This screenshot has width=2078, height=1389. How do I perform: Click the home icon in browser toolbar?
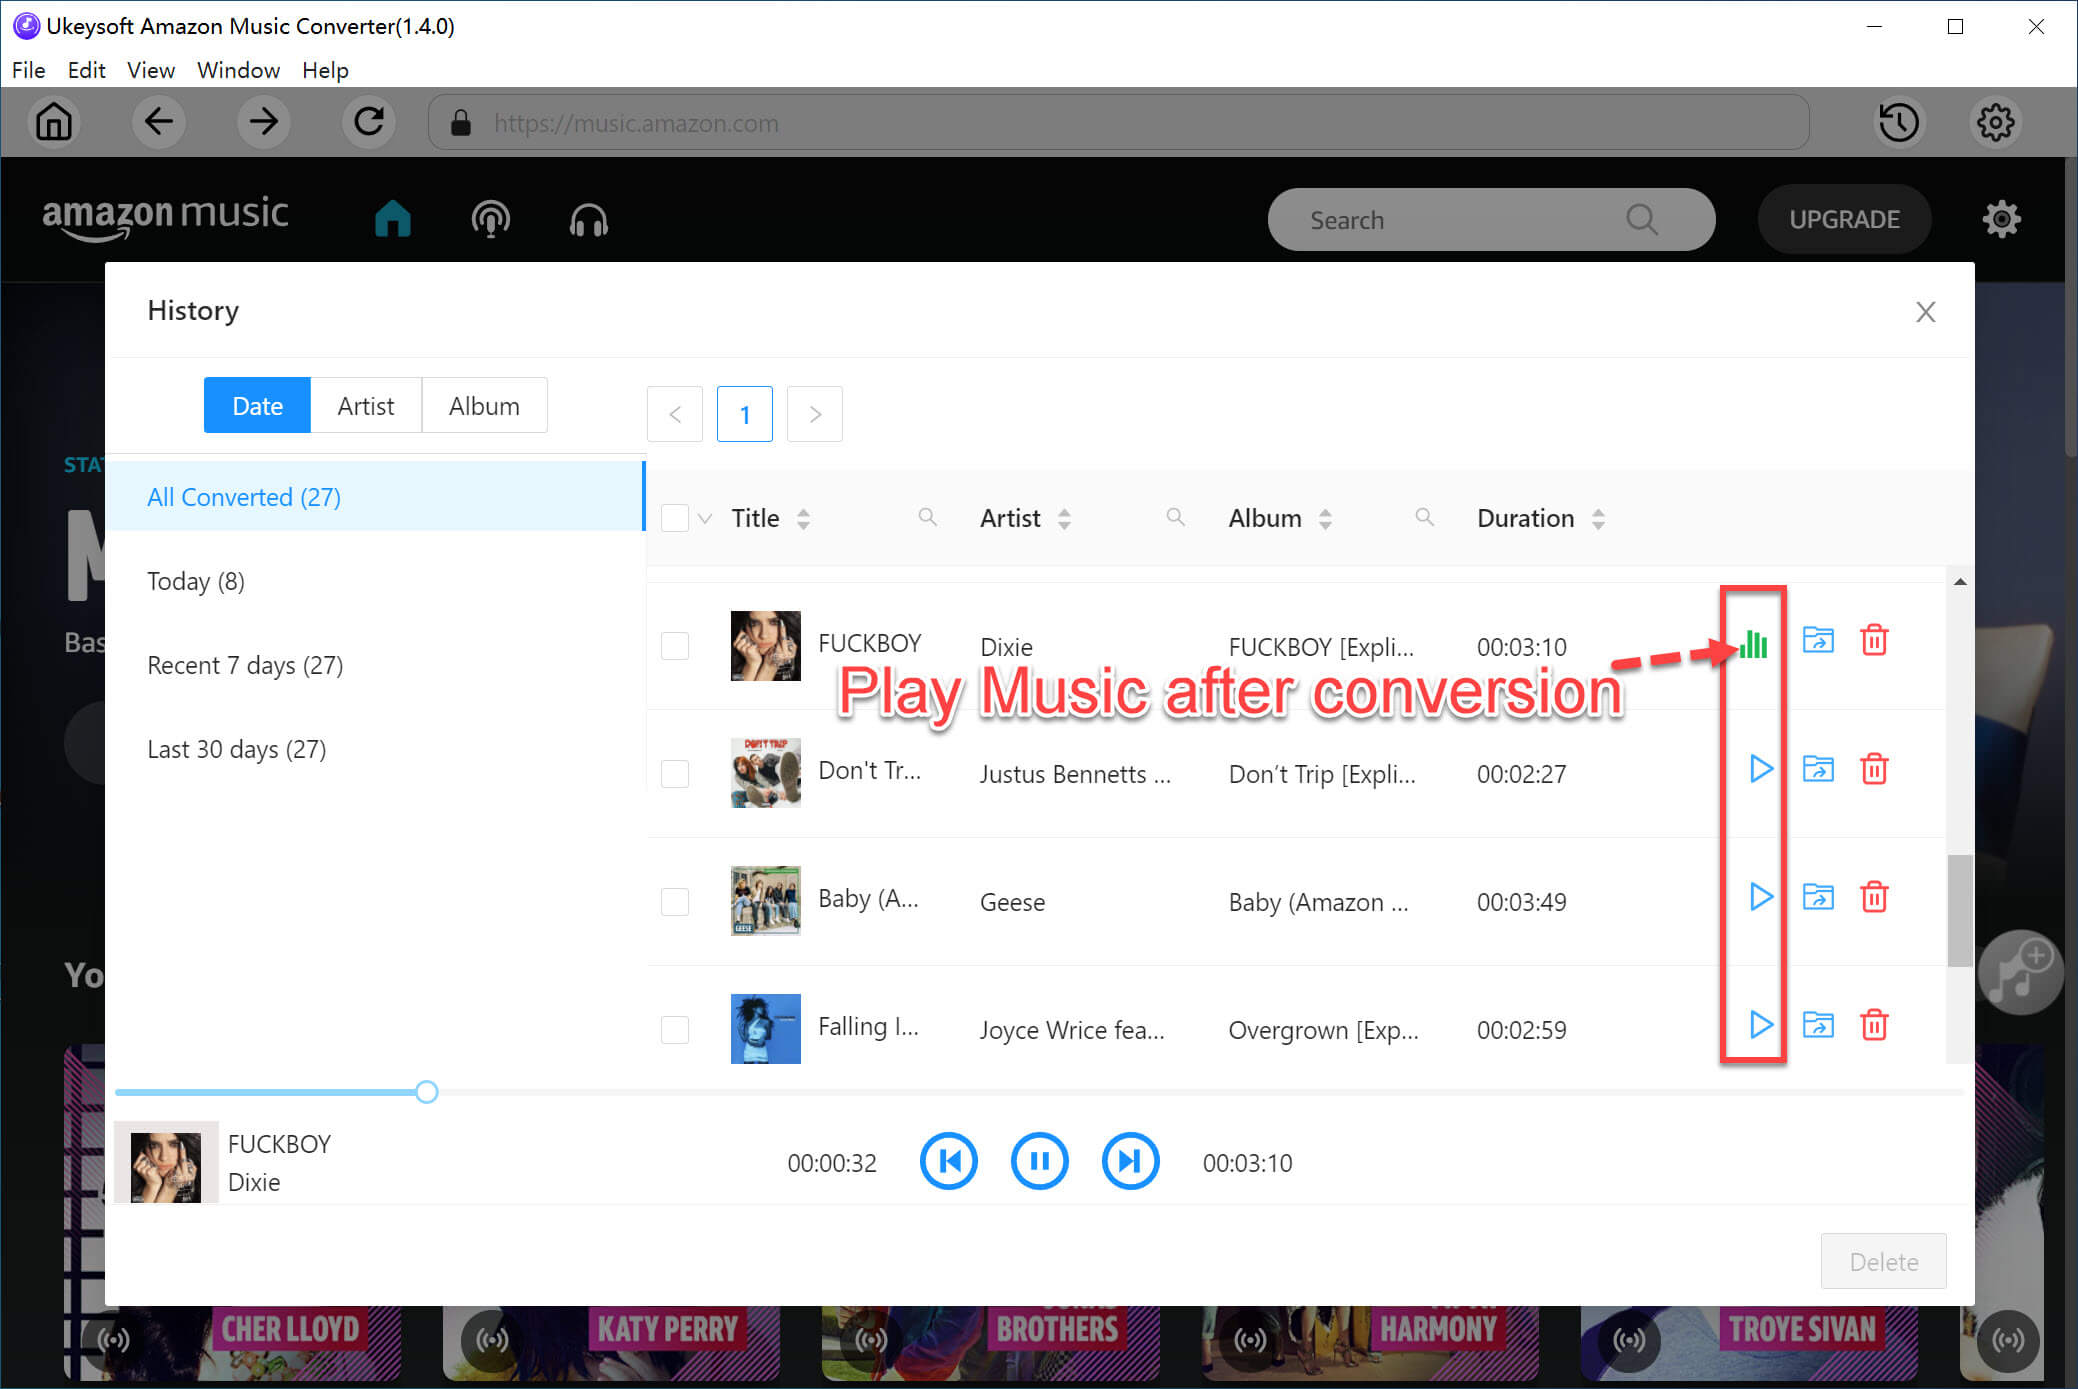pyautogui.click(x=54, y=122)
